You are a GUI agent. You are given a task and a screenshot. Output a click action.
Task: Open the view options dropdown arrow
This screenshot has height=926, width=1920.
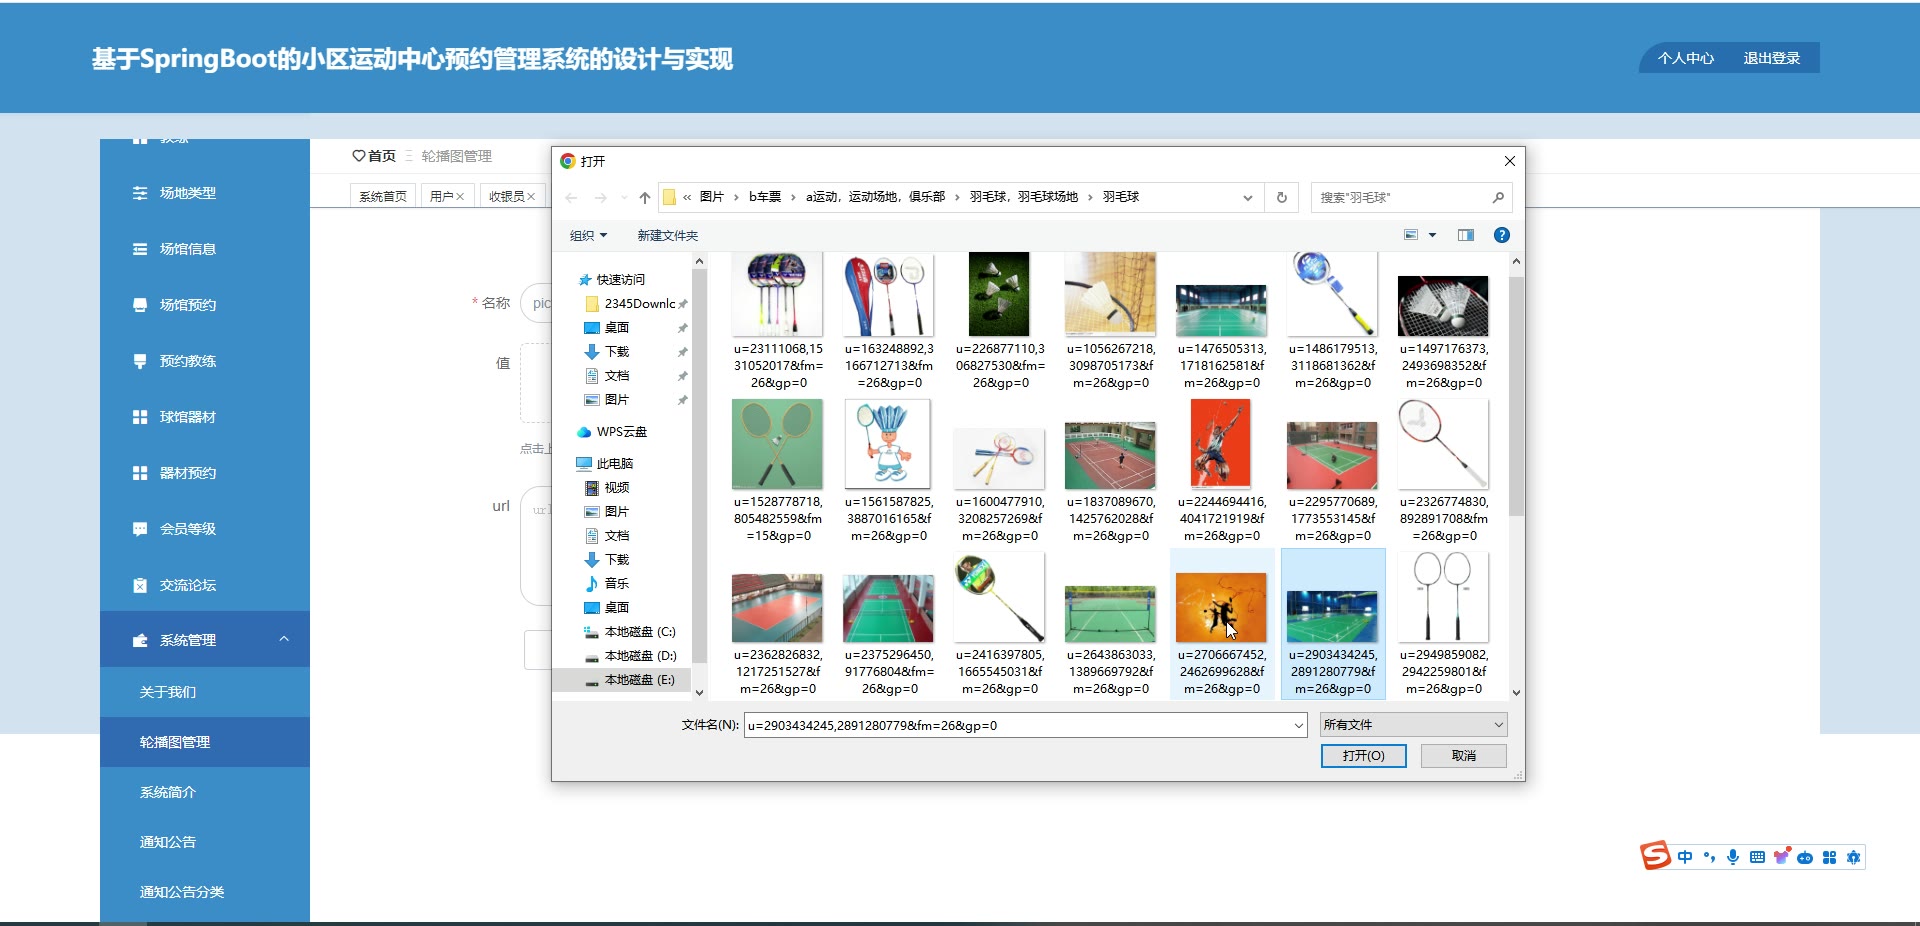(x=1432, y=235)
